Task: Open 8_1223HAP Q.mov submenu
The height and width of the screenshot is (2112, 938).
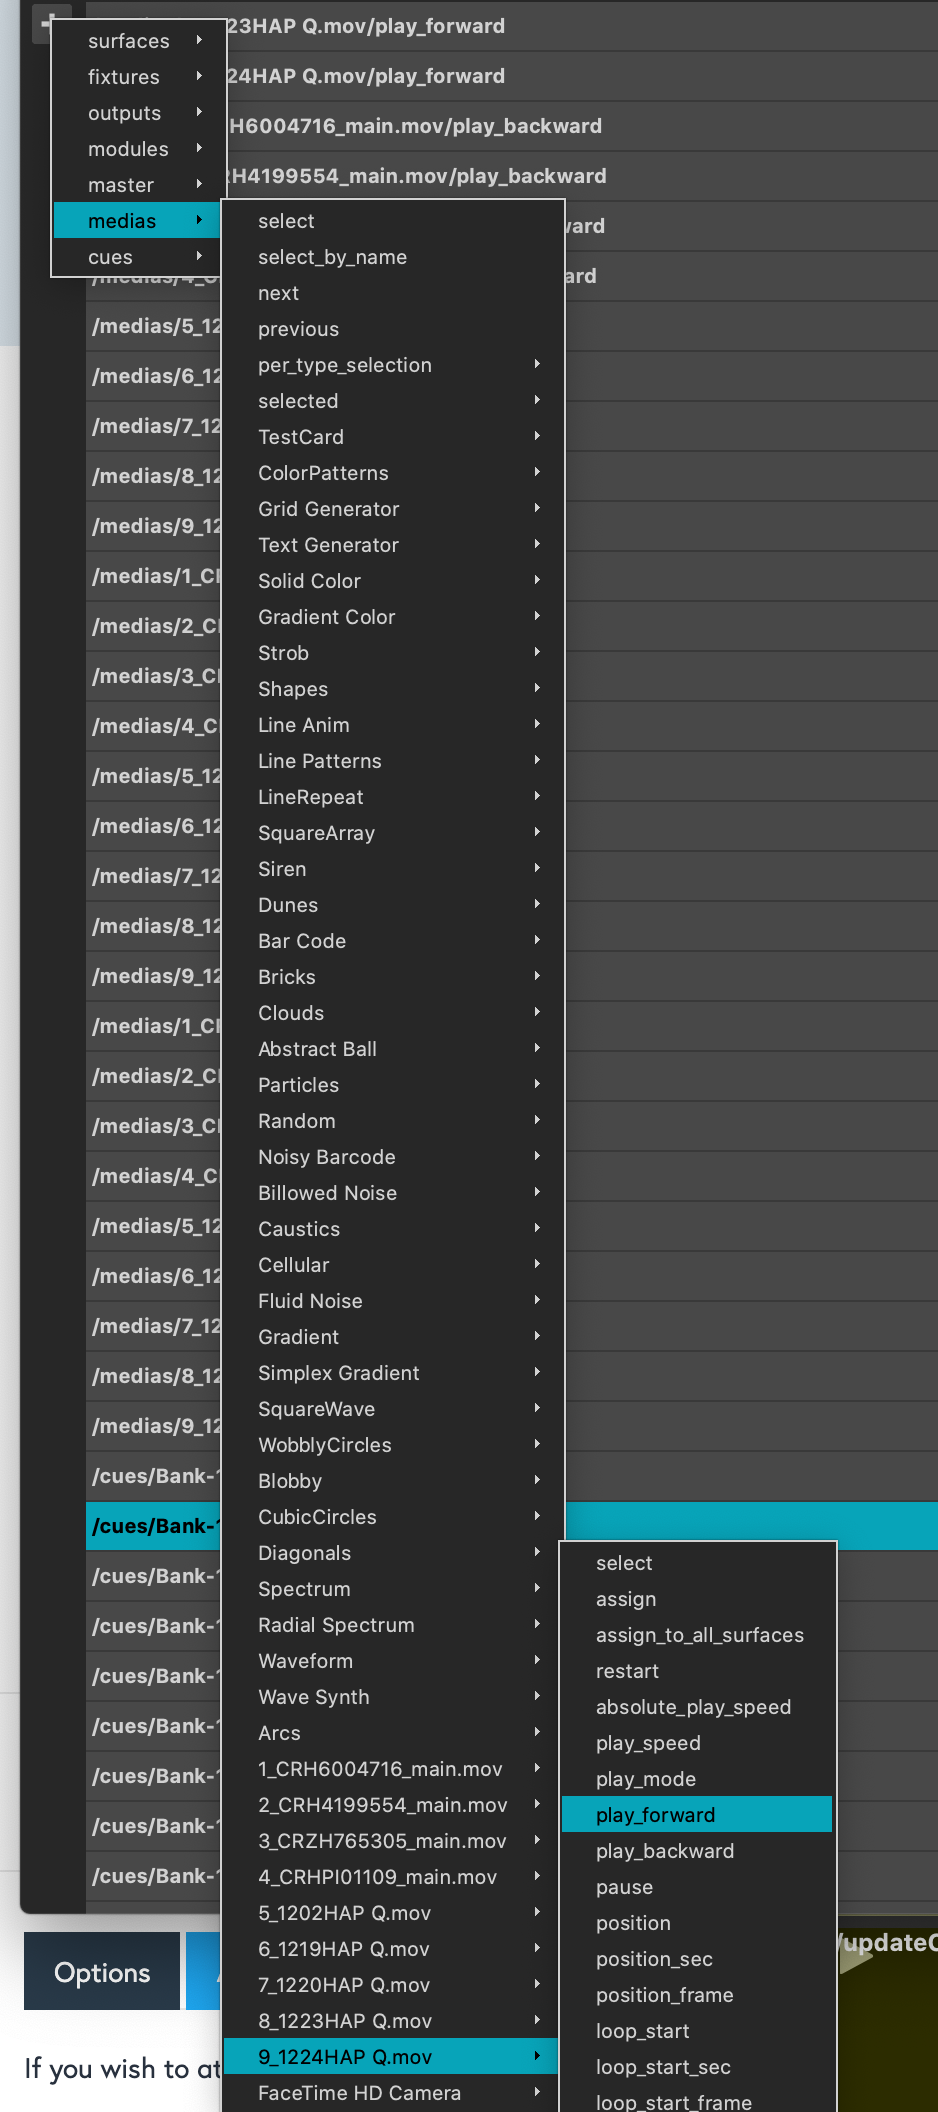Action: 393,2021
